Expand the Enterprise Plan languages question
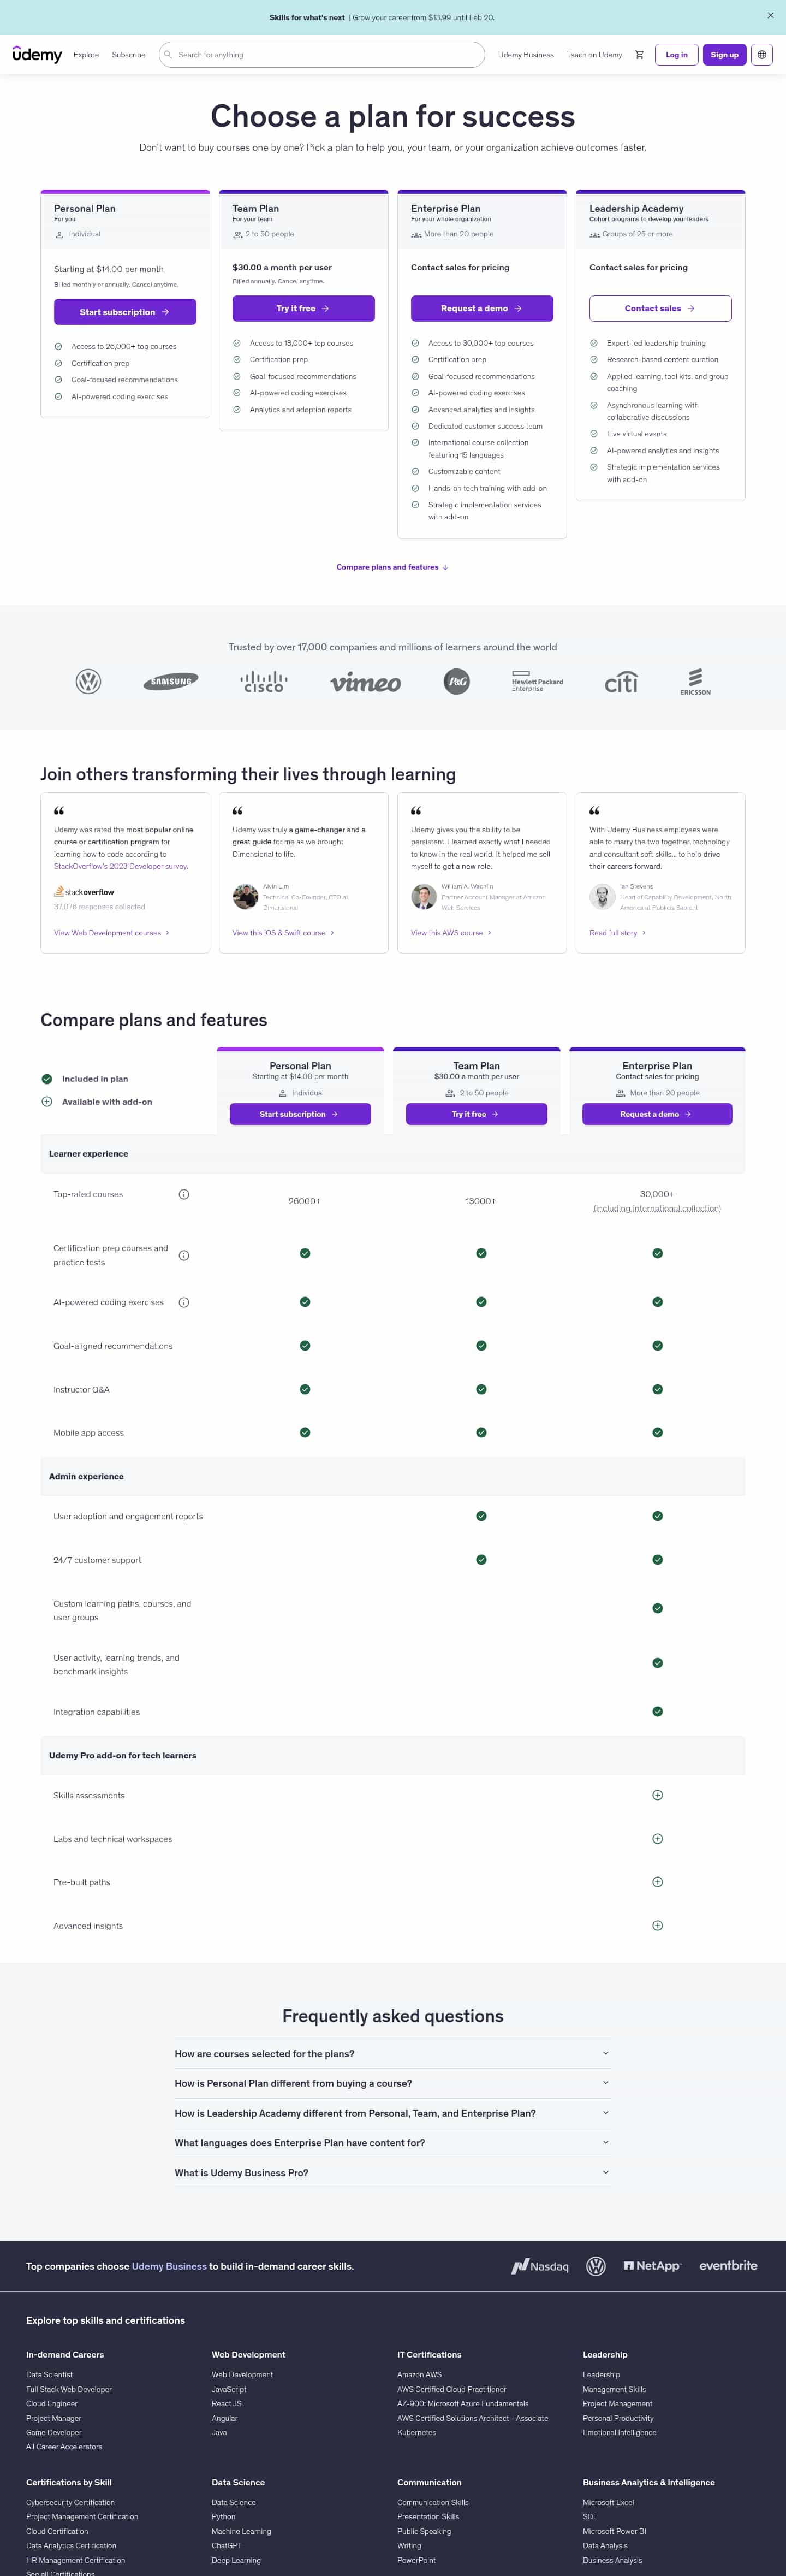 click(x=392, y=2143)
